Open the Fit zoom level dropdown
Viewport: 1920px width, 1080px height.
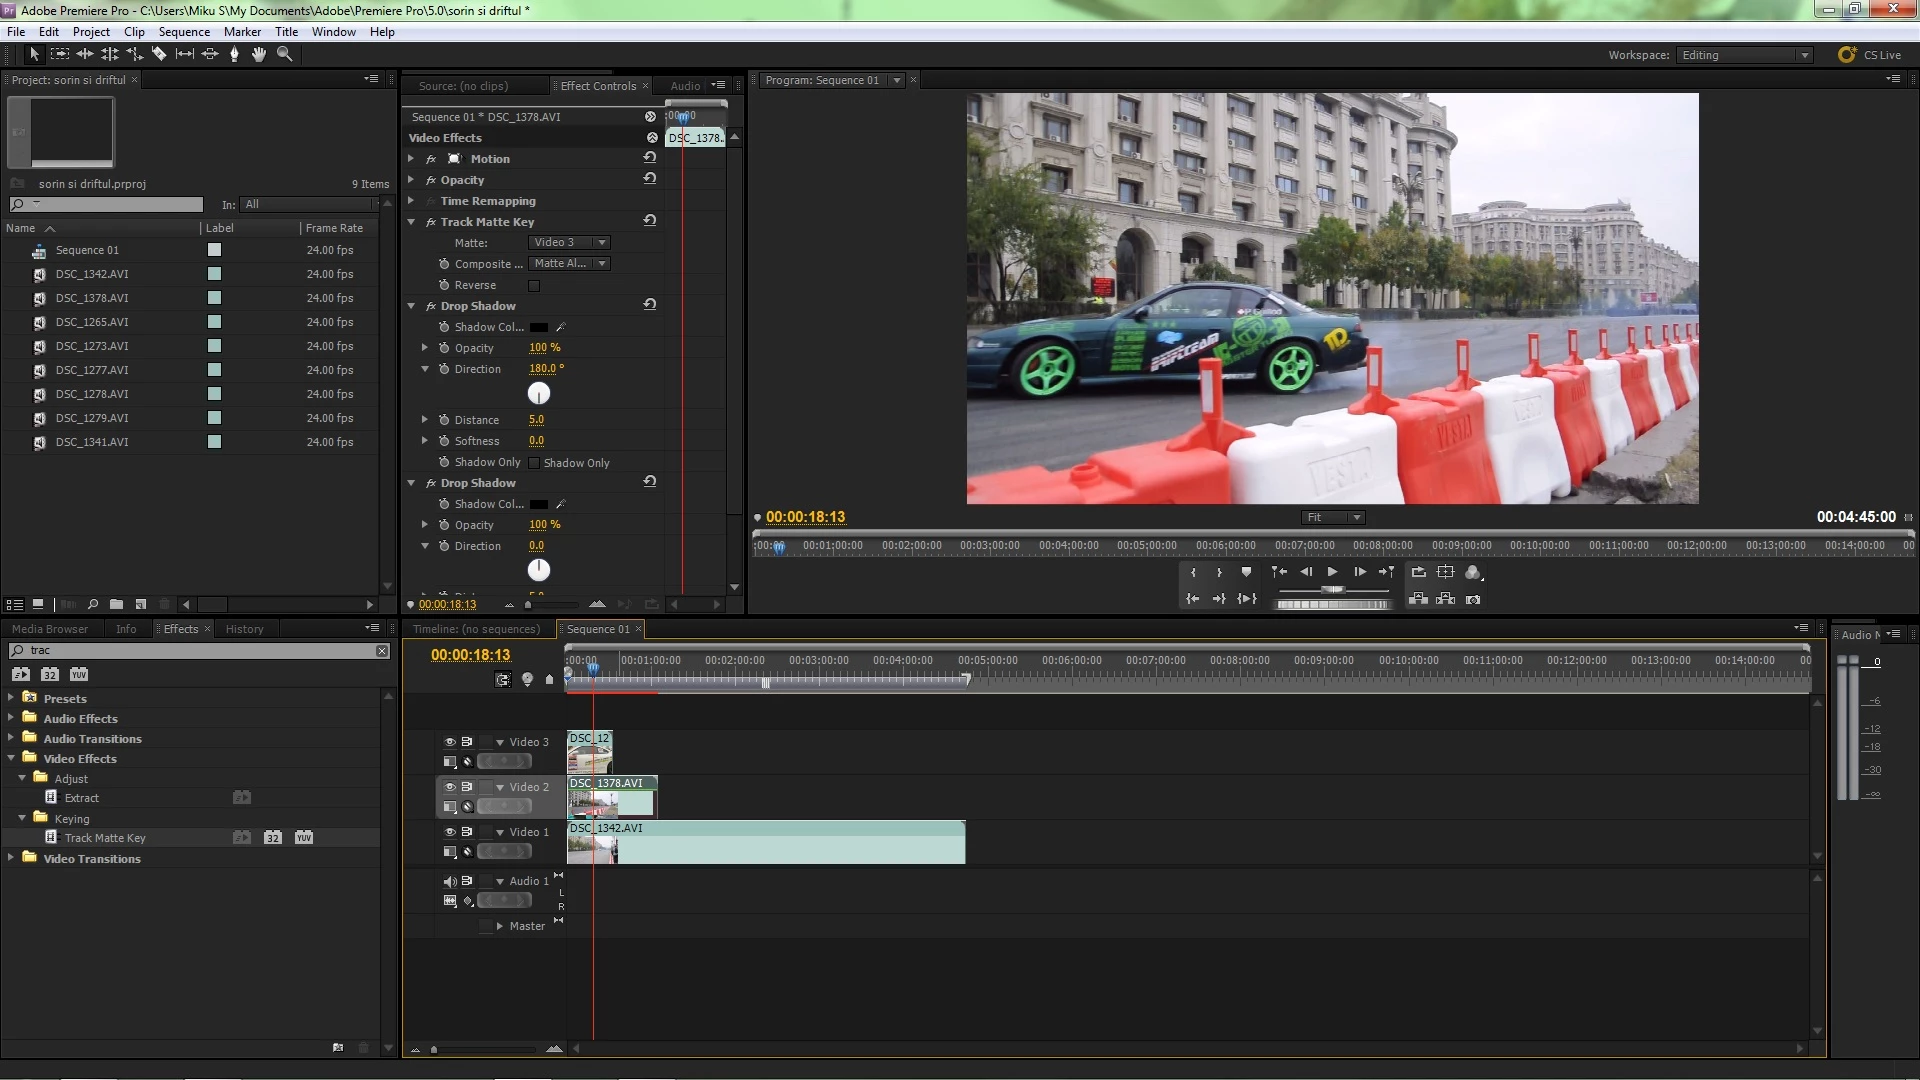click(x=1332, y=517)
